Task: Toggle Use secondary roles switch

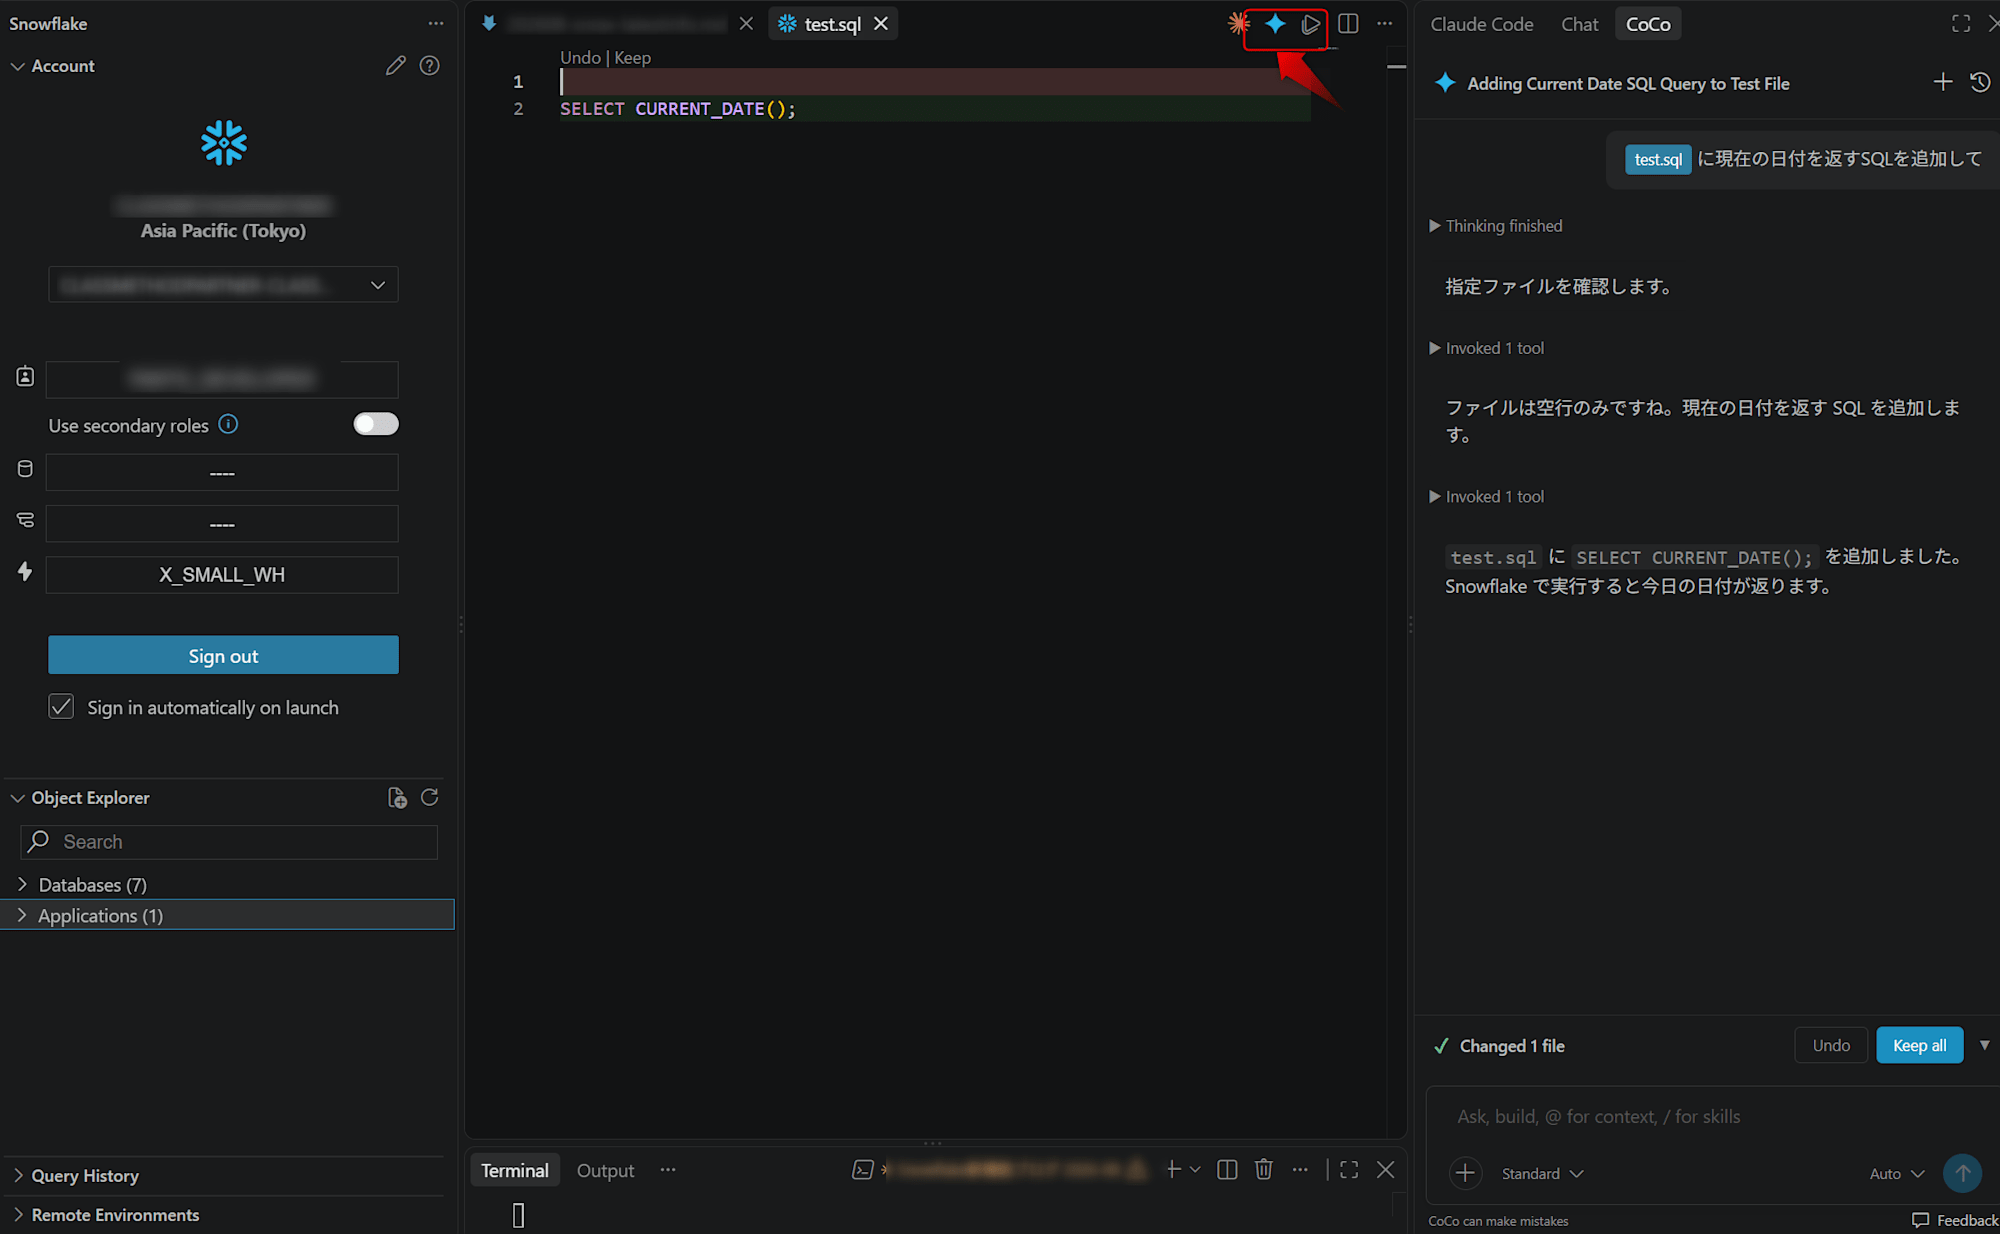Action: pos(376,424)
